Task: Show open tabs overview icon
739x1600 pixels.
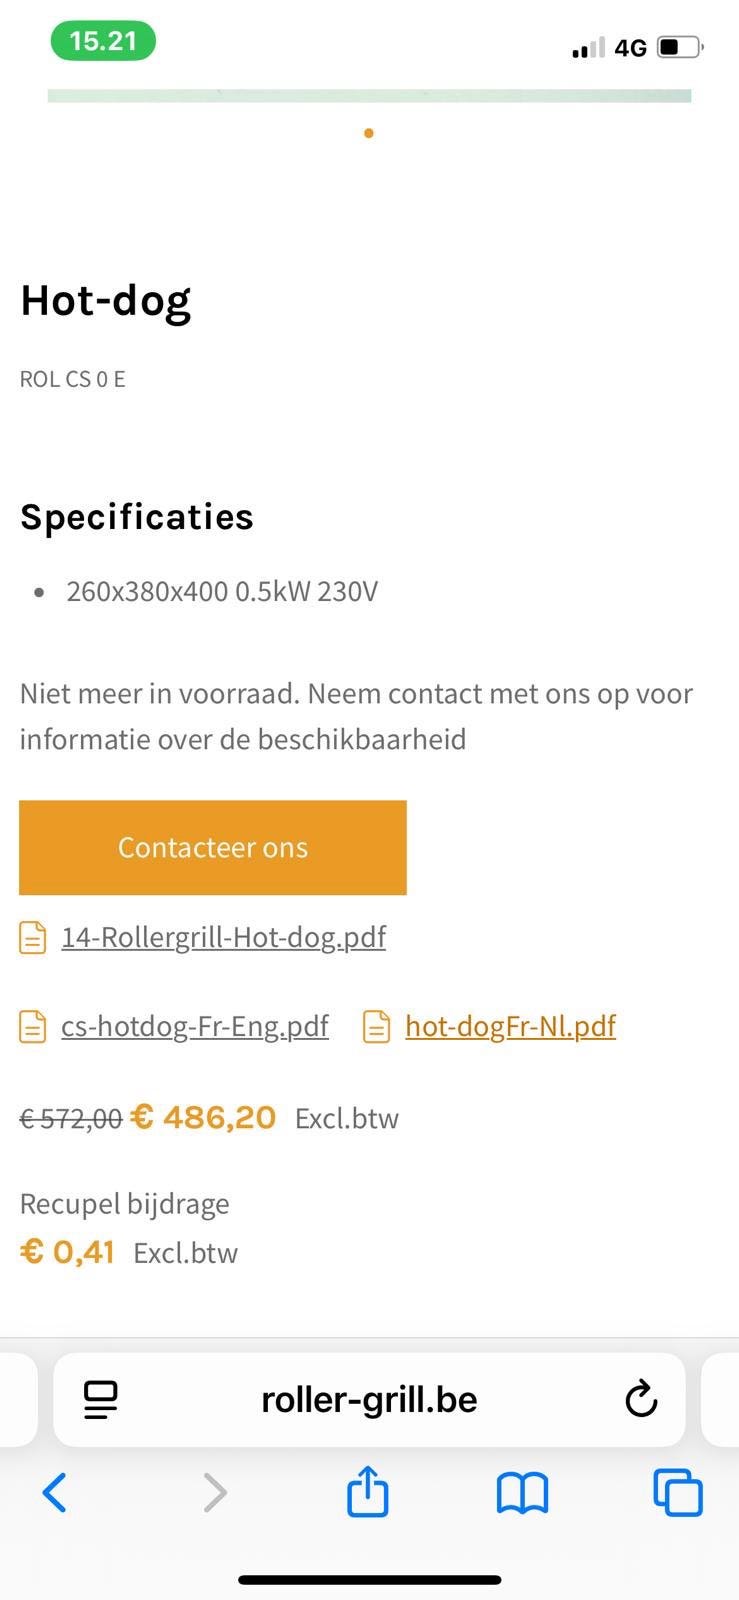Action: (x=677, y=1493)
